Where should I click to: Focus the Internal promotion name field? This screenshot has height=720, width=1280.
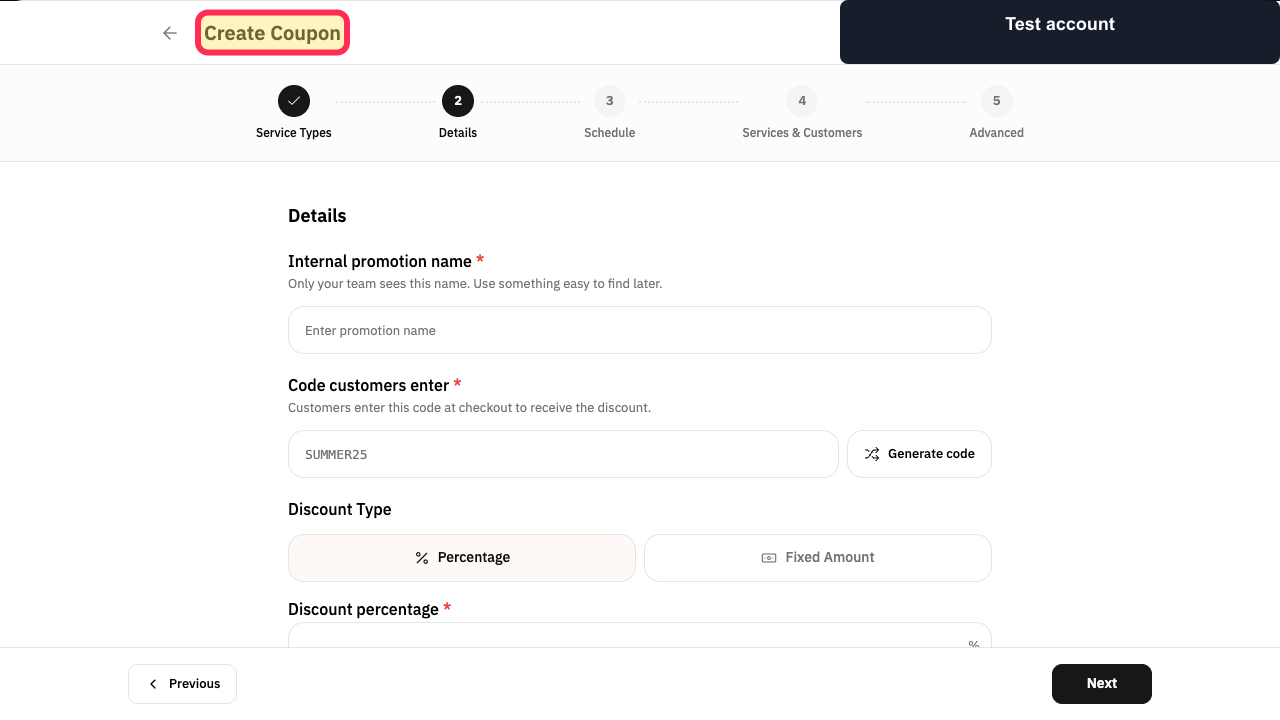pos(640,330)
